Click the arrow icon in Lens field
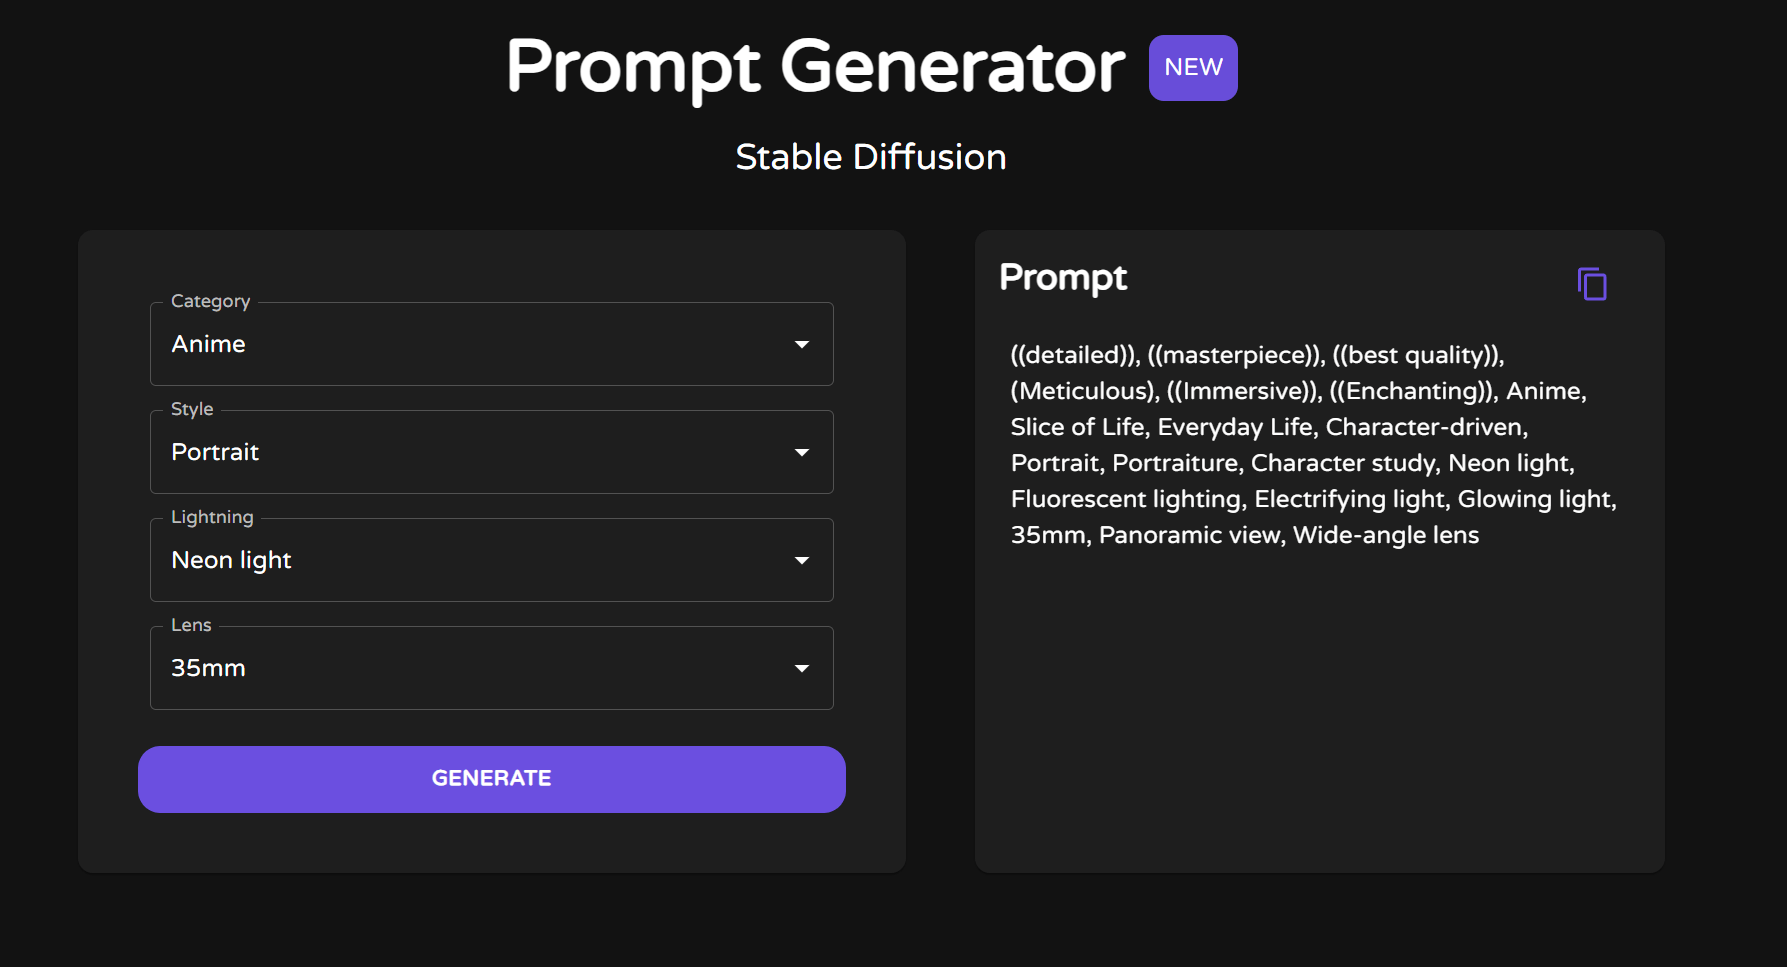Screen dimensions: 1787x967 [x=801, y=668]
